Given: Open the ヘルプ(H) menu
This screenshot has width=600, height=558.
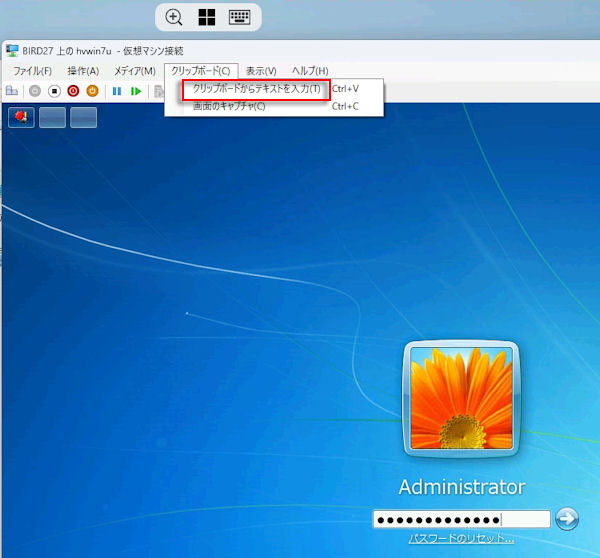Looking at the screenshot, I should pos(310,71).
